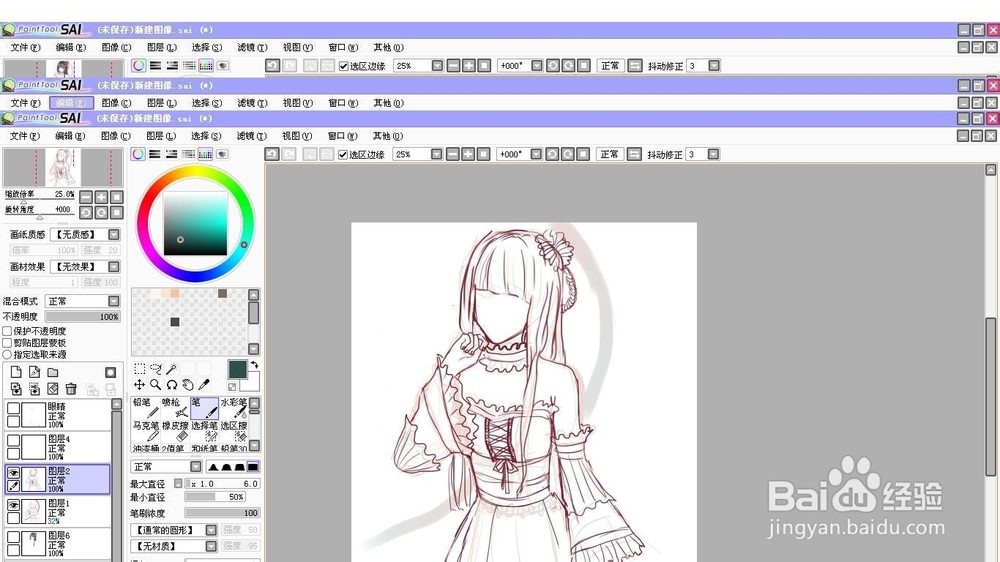The width and height of the screenshot is (1000, 562).
Task: Add a layer mask via mask icon
Action: click(x=110, y=373)
